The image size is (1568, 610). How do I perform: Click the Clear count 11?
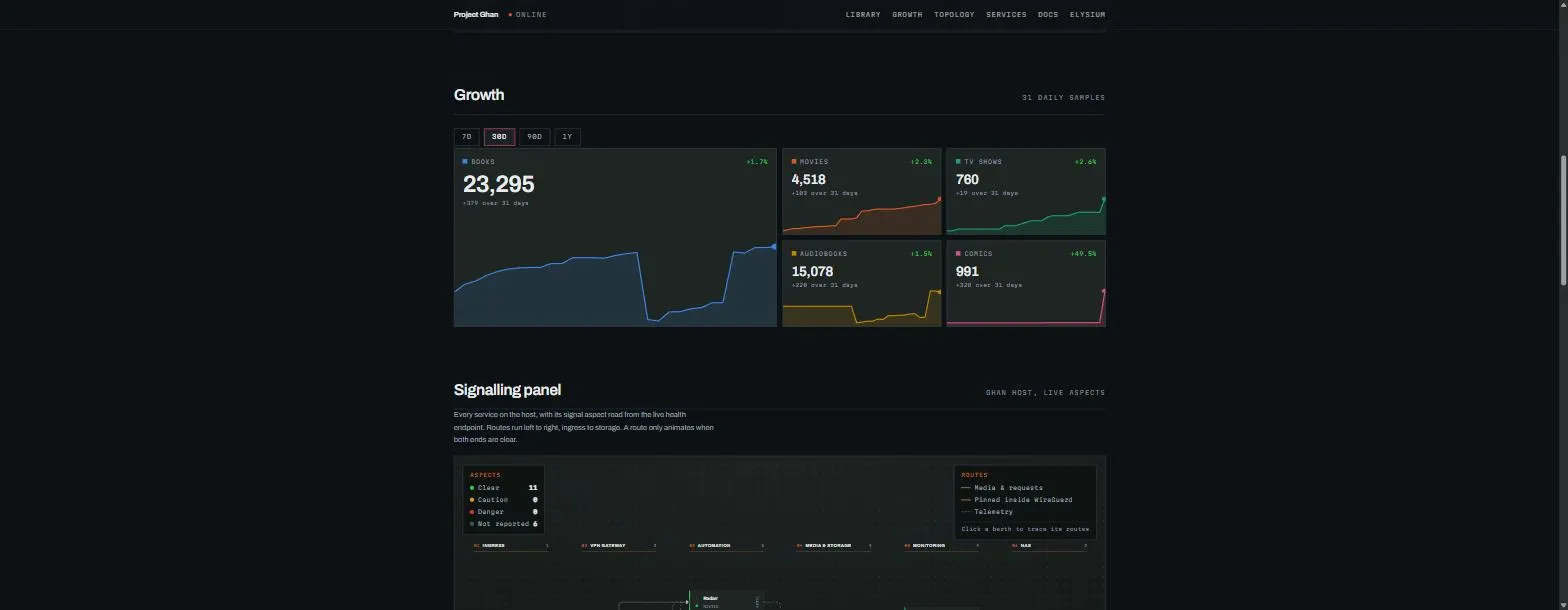pyautogui.click(x=533, y=488)
